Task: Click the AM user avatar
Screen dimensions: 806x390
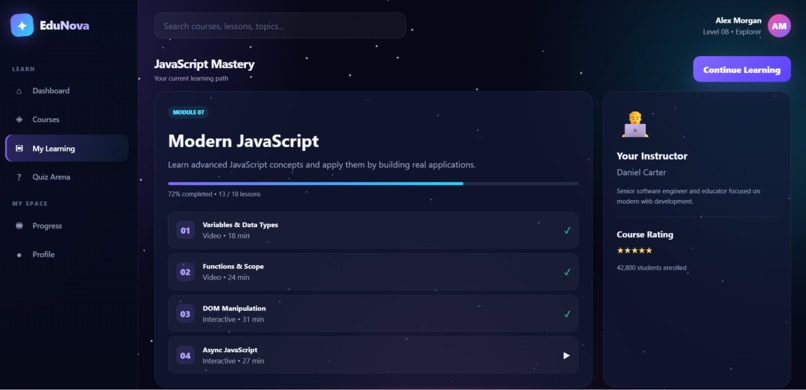Action: [x=779, y=26]
